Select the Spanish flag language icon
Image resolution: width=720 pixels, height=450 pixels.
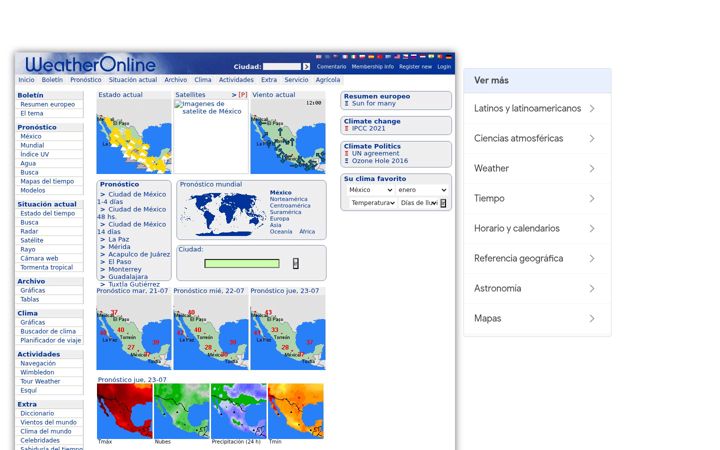pos(371,56)
